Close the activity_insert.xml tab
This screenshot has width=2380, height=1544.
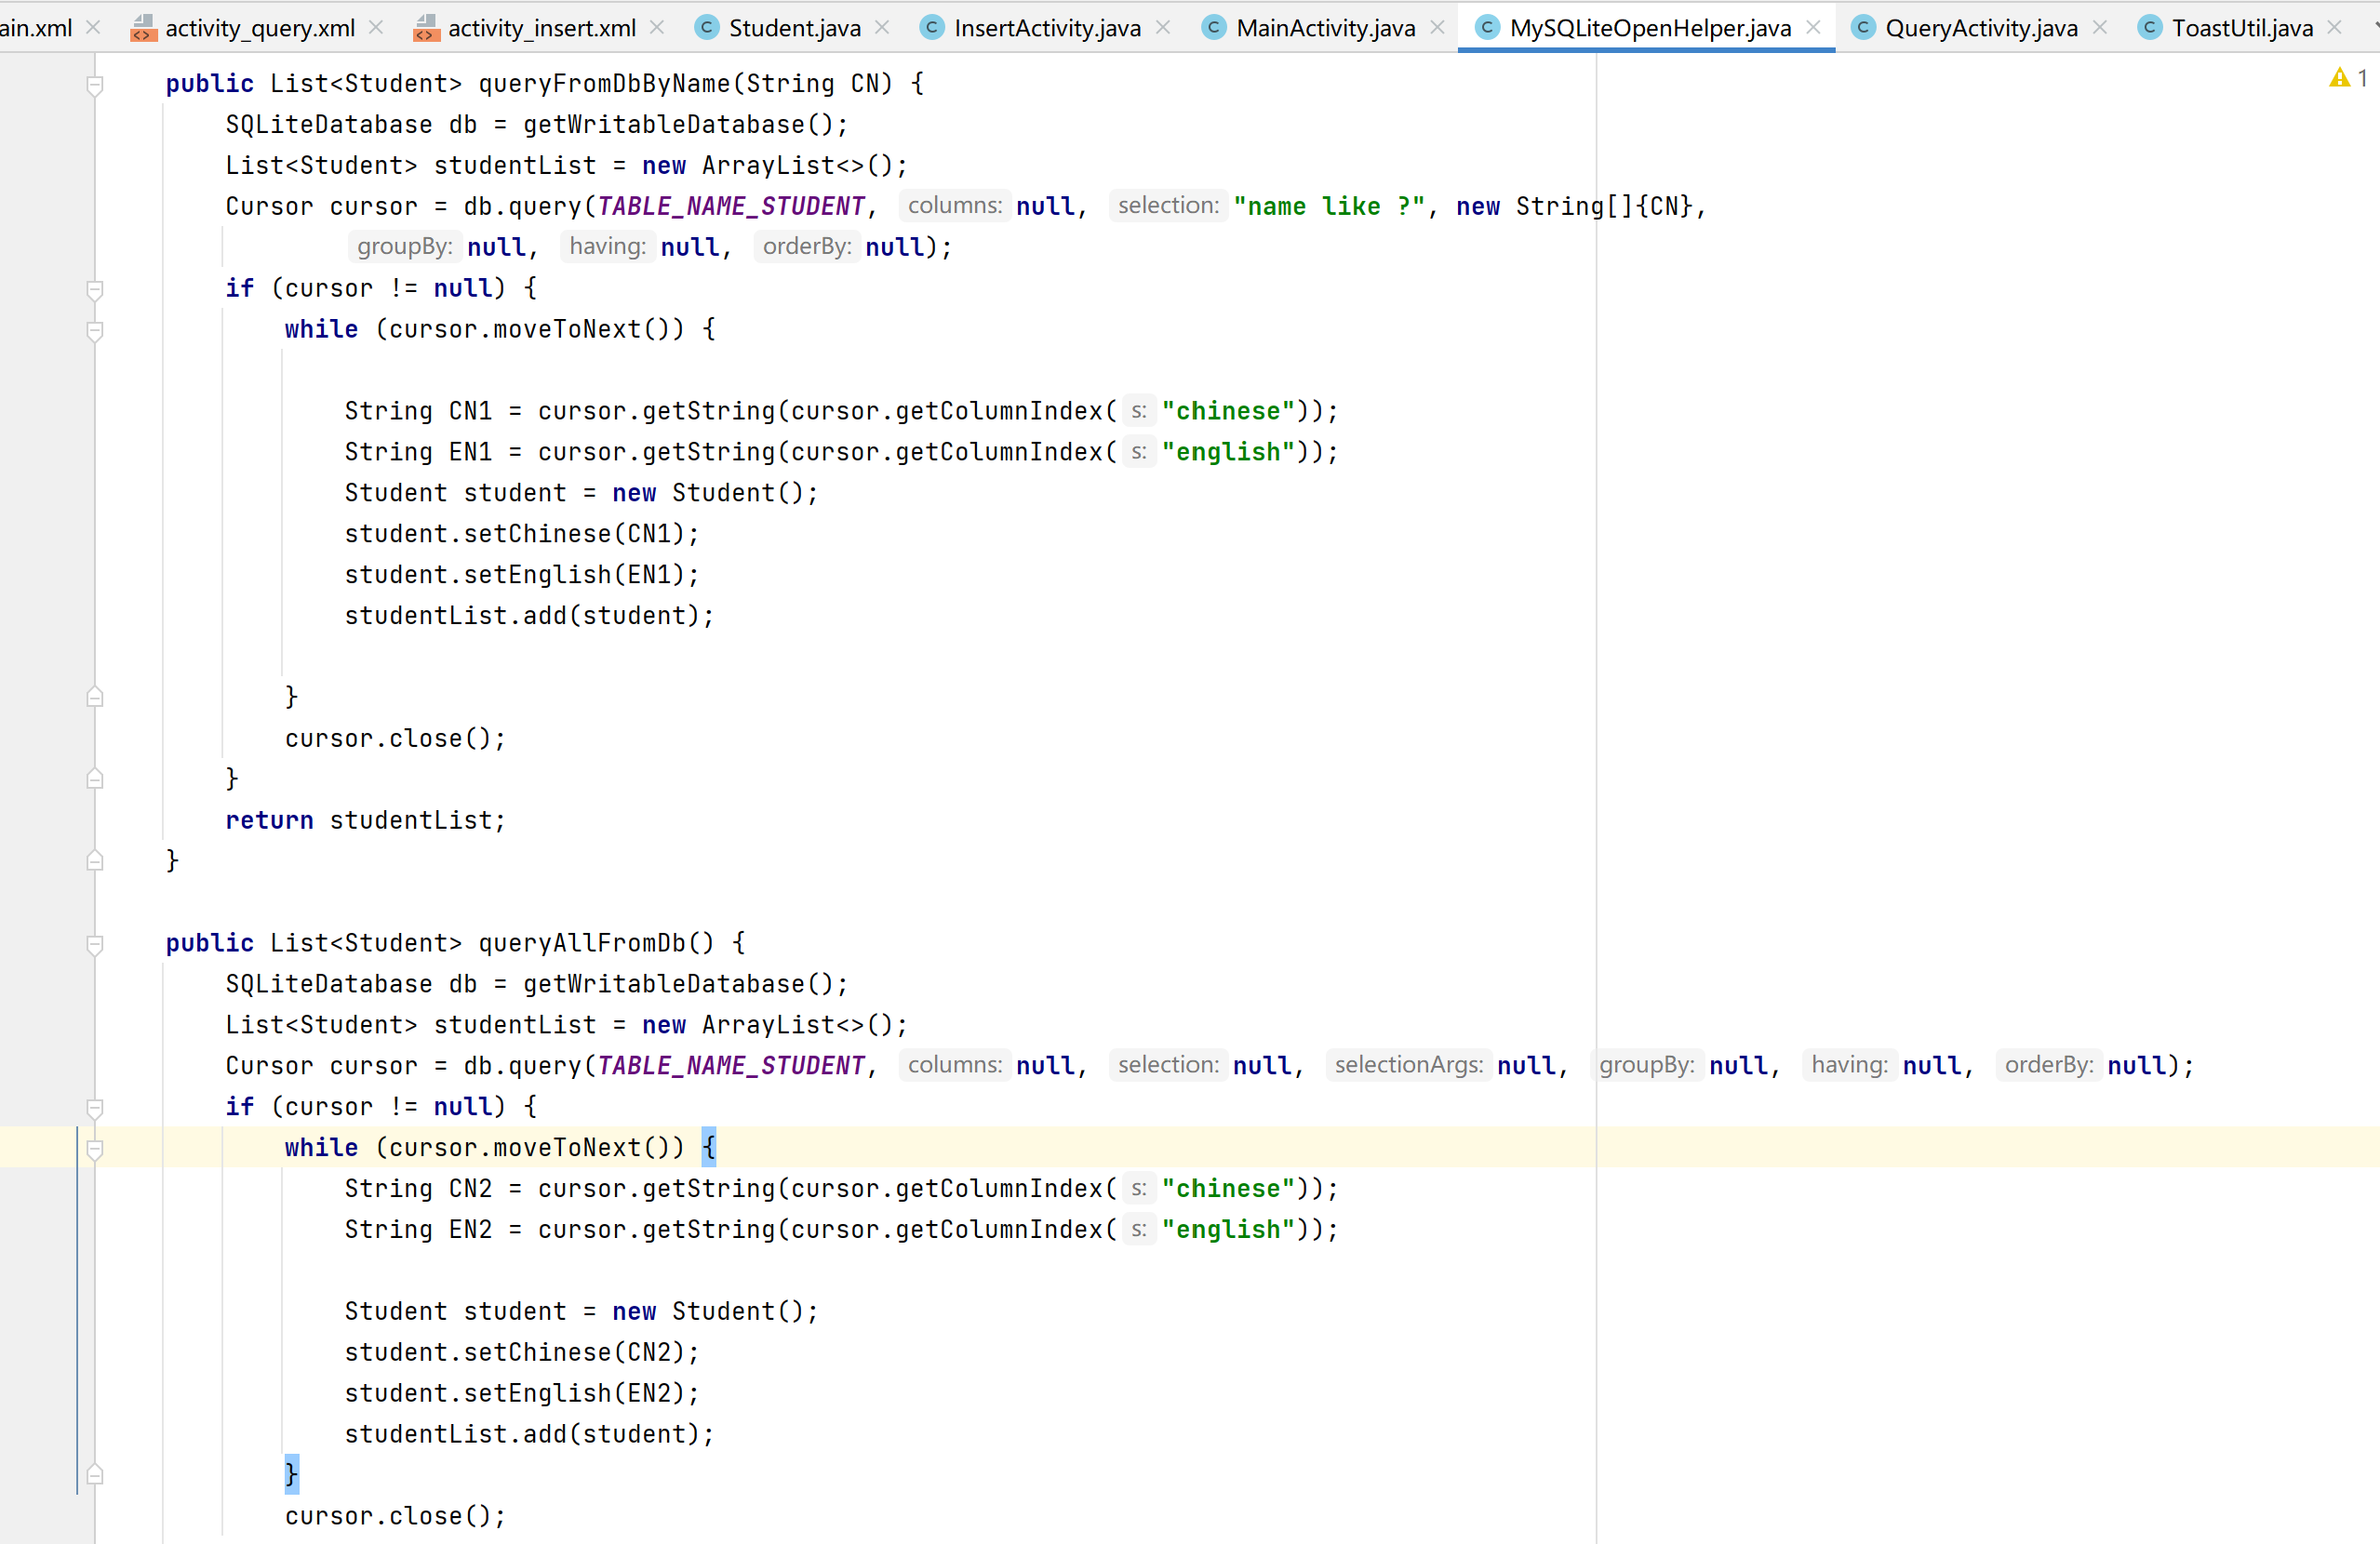[x=657, y=28]
